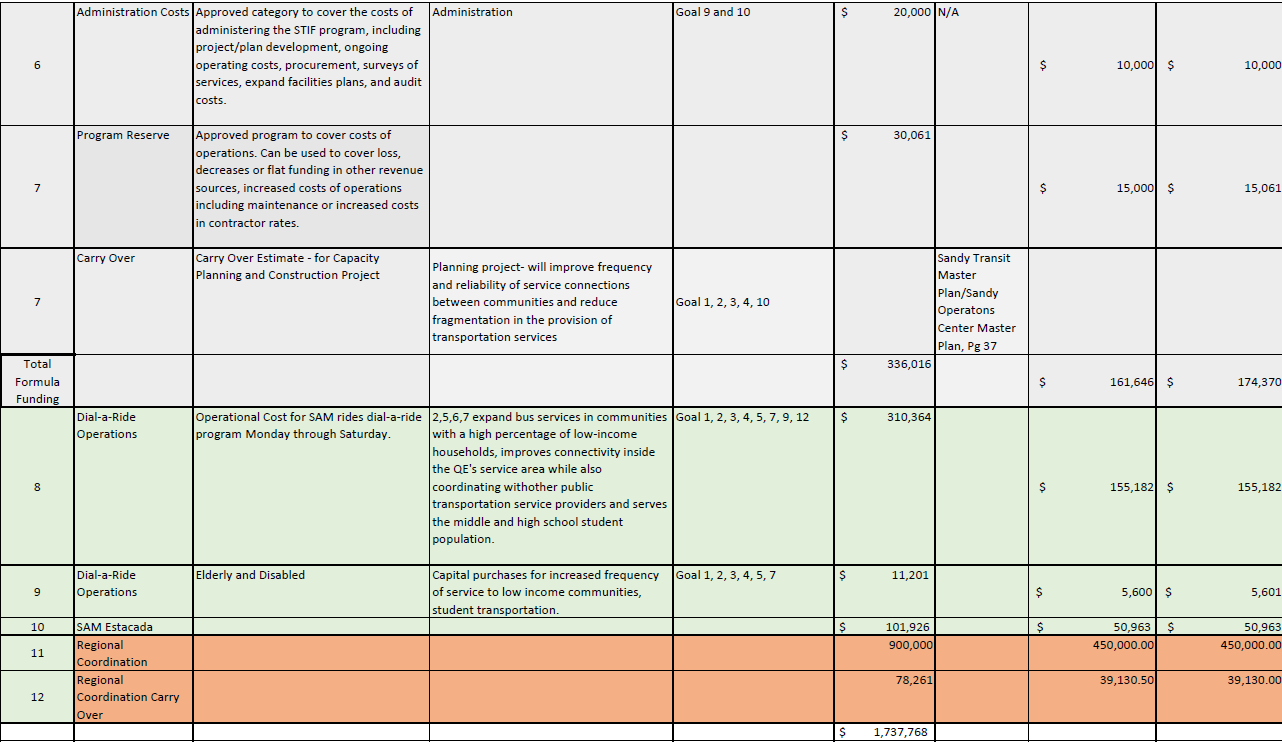Select the 5,601 value cell
1282x743 pixels.
(1219, 591)
